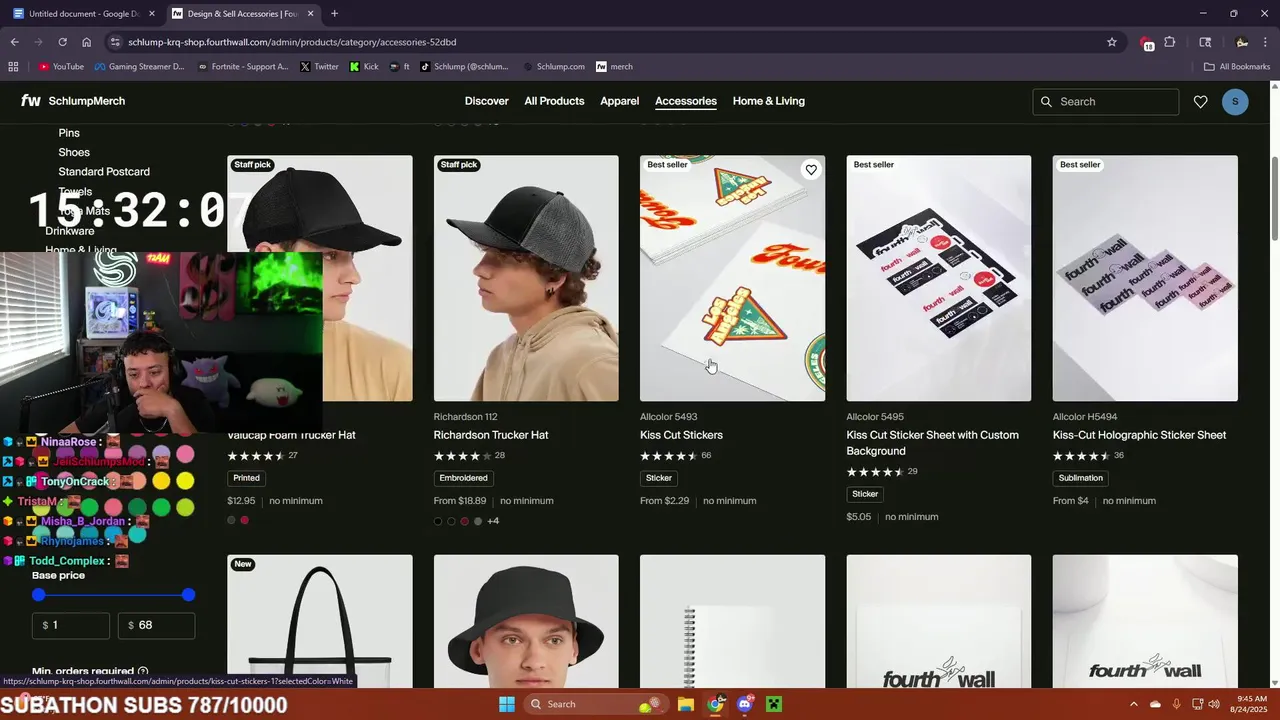Expand the +4 more colors on Richardson hat
The width and height of the screenshot is (1280, 720).
[493, 521]
